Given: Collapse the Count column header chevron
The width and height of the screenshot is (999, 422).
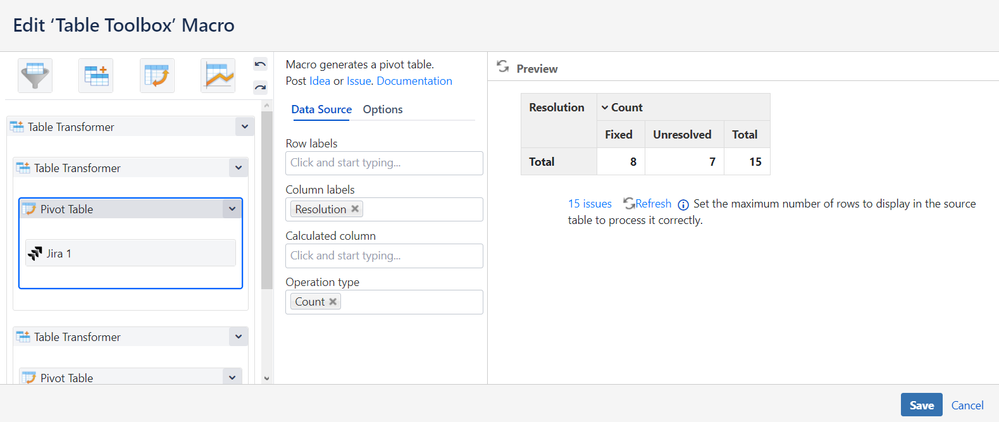Looking at the screenshot, I should 604,107.
